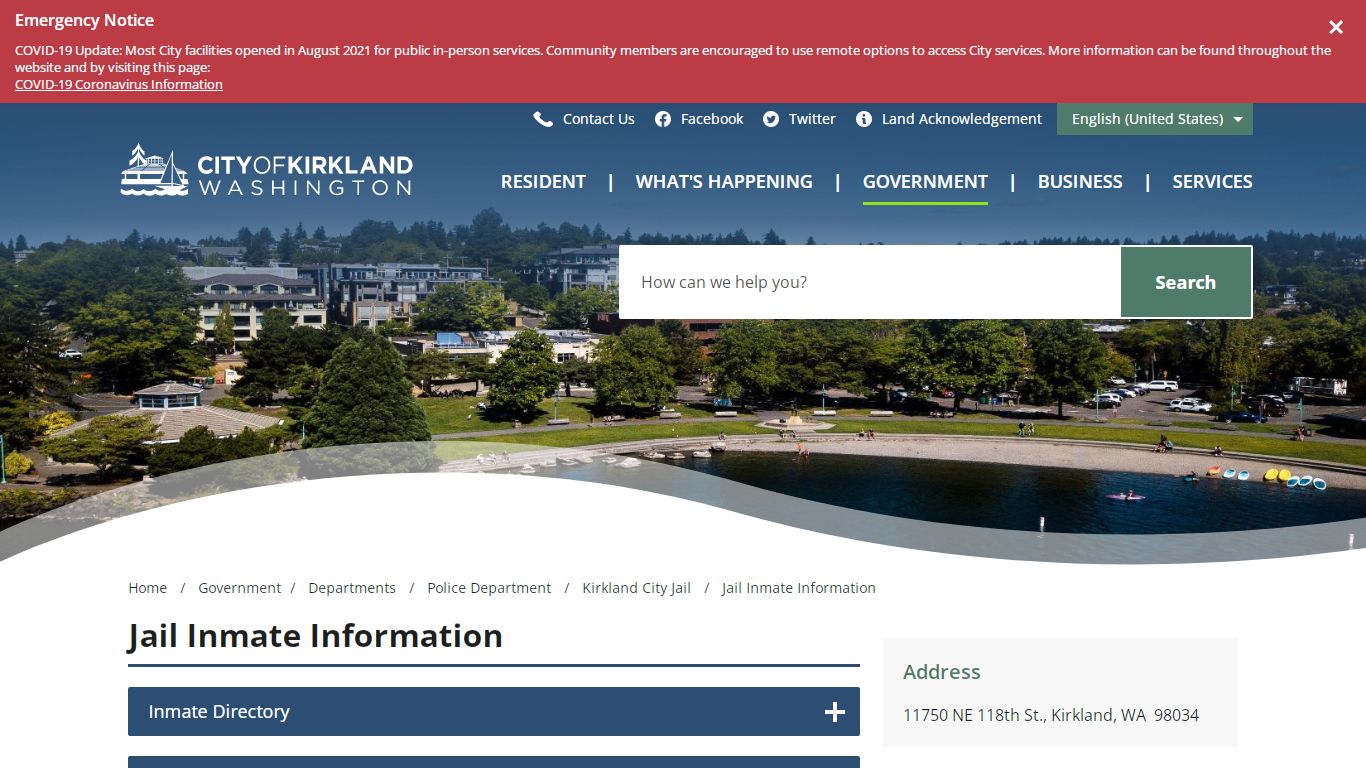
Task: Go to Home breadcrumb
Action: (148, 588)
